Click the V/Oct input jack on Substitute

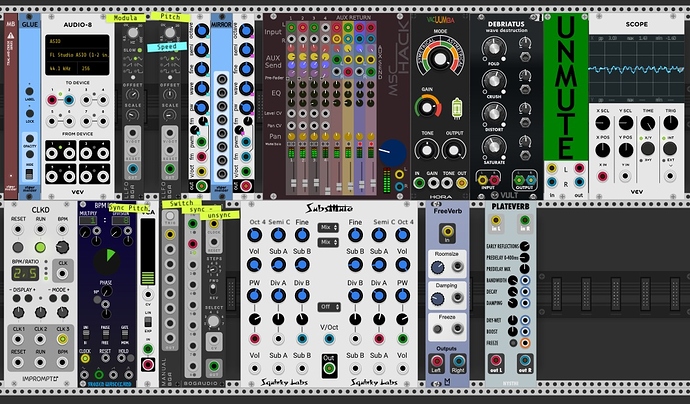(x=329, y=339)
